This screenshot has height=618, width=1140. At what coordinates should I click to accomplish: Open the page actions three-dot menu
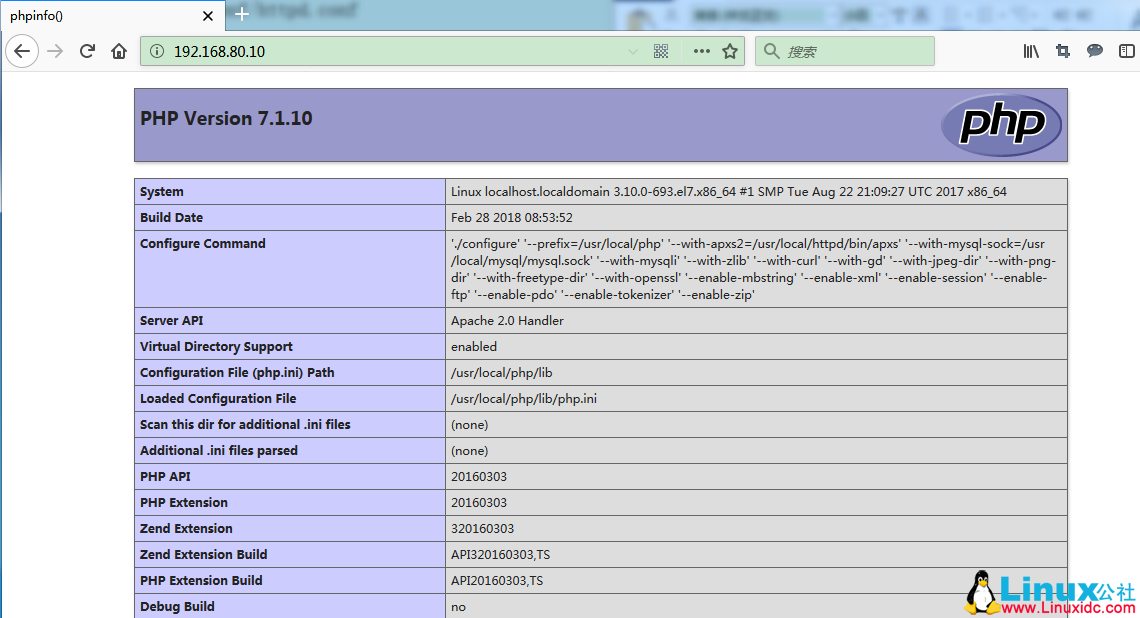tap(701, 51)
